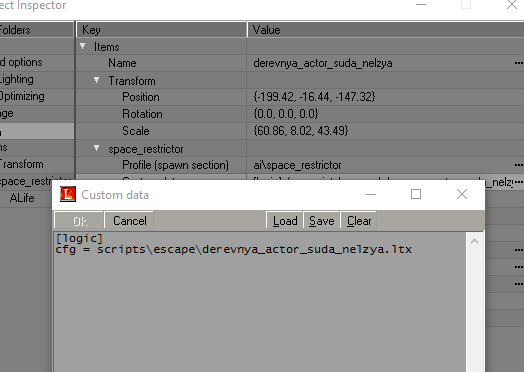The width and height of the screenshot is (524, 372).
Task: Click the Custom data app icon
Action: click(x=68, y=194)
